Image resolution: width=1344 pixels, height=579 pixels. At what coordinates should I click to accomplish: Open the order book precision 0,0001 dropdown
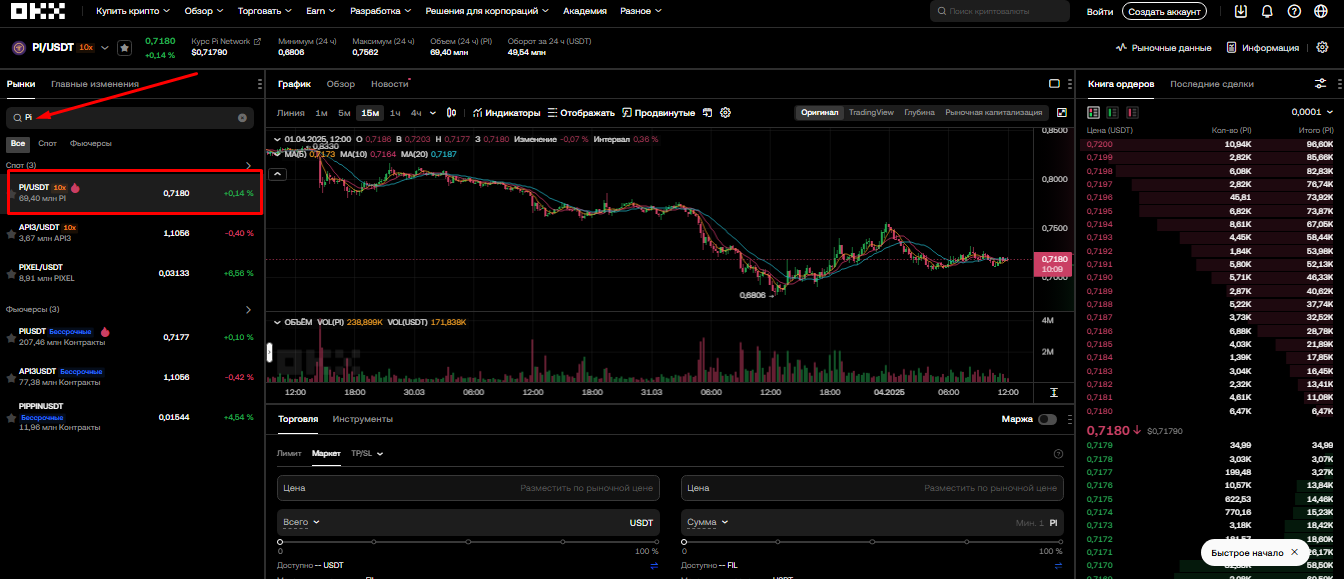click(x=1312, y=112)
